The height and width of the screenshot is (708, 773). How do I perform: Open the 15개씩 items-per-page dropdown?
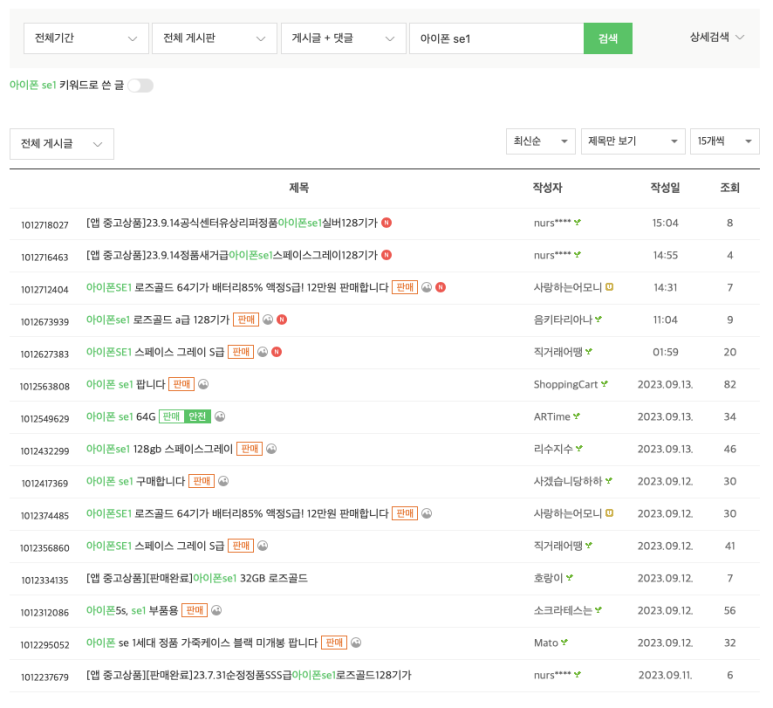[724, 142]
